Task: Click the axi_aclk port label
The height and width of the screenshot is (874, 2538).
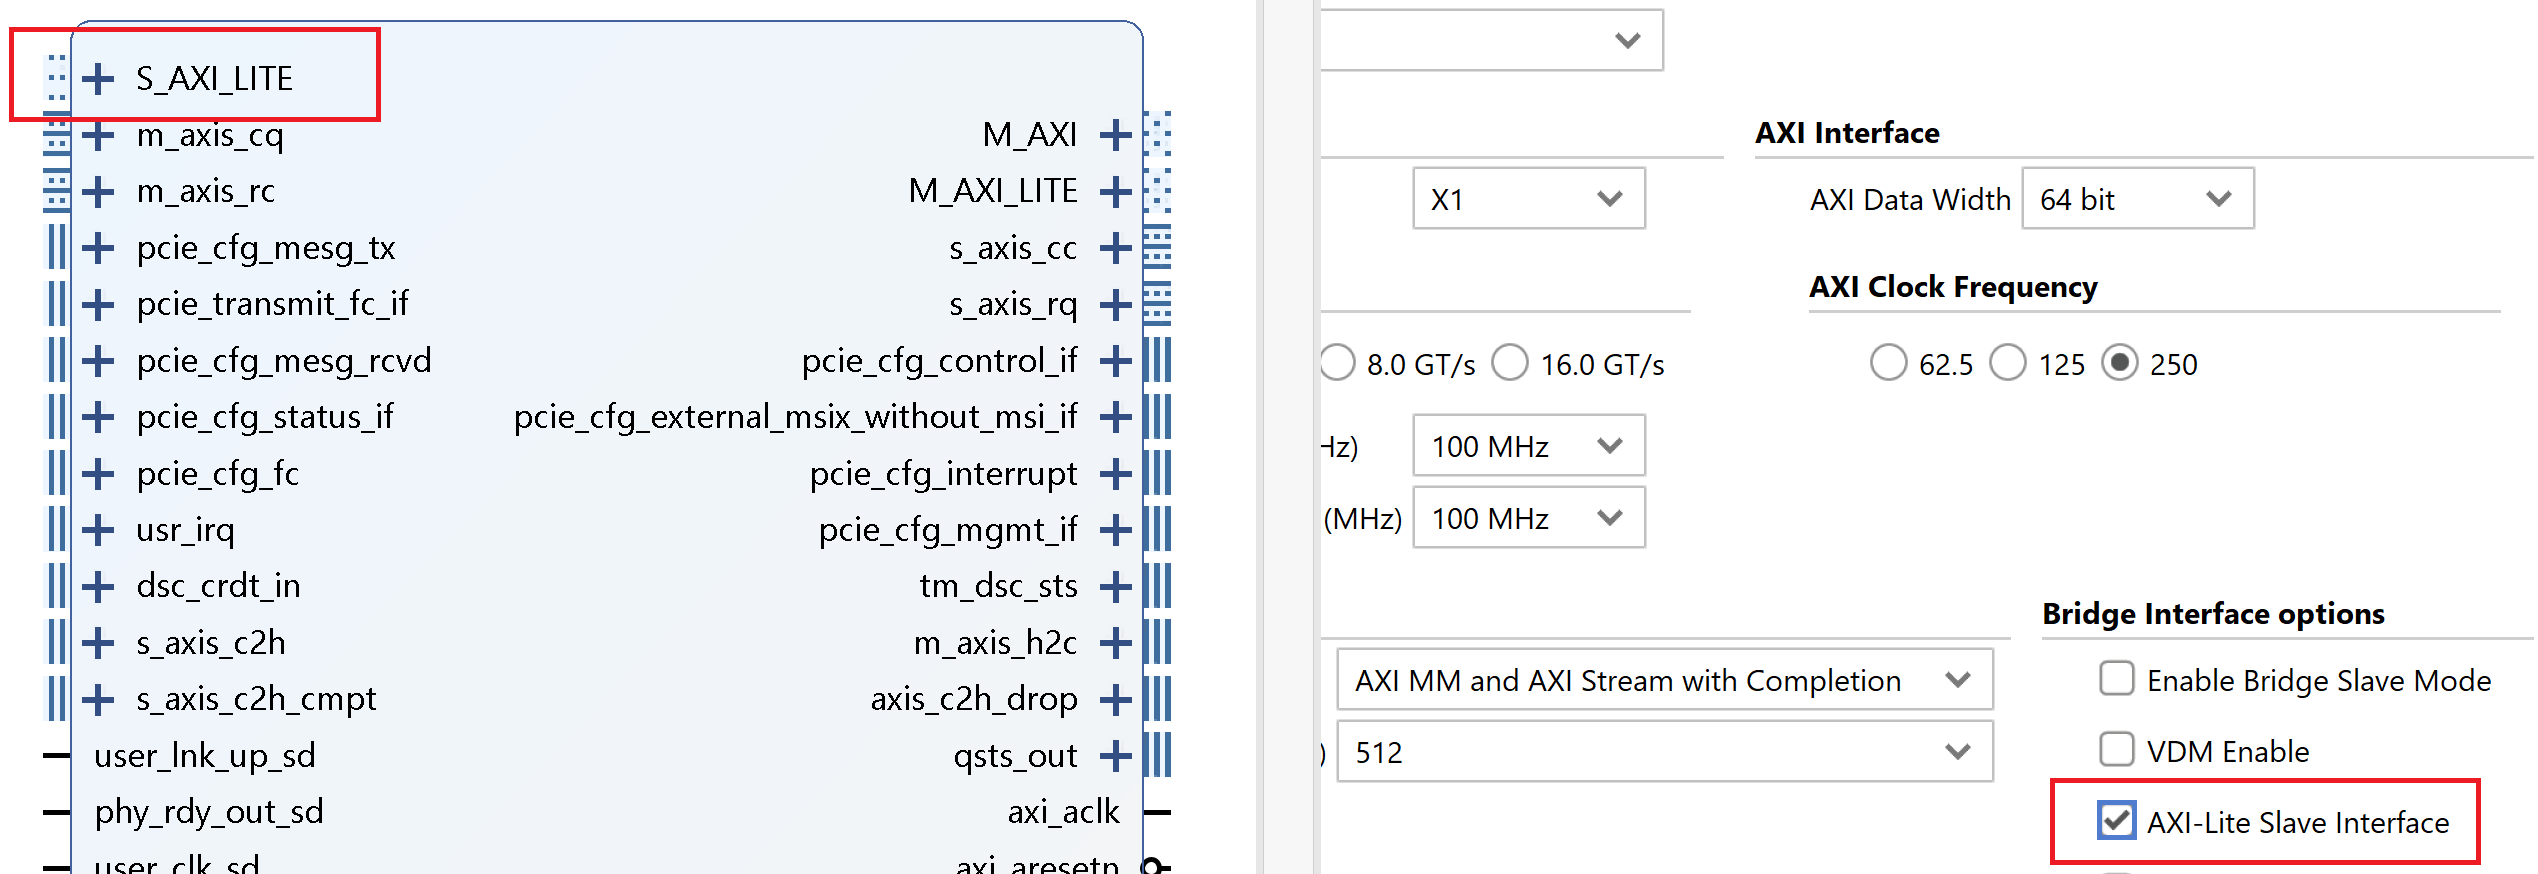Action: [x=1063, y=812]
